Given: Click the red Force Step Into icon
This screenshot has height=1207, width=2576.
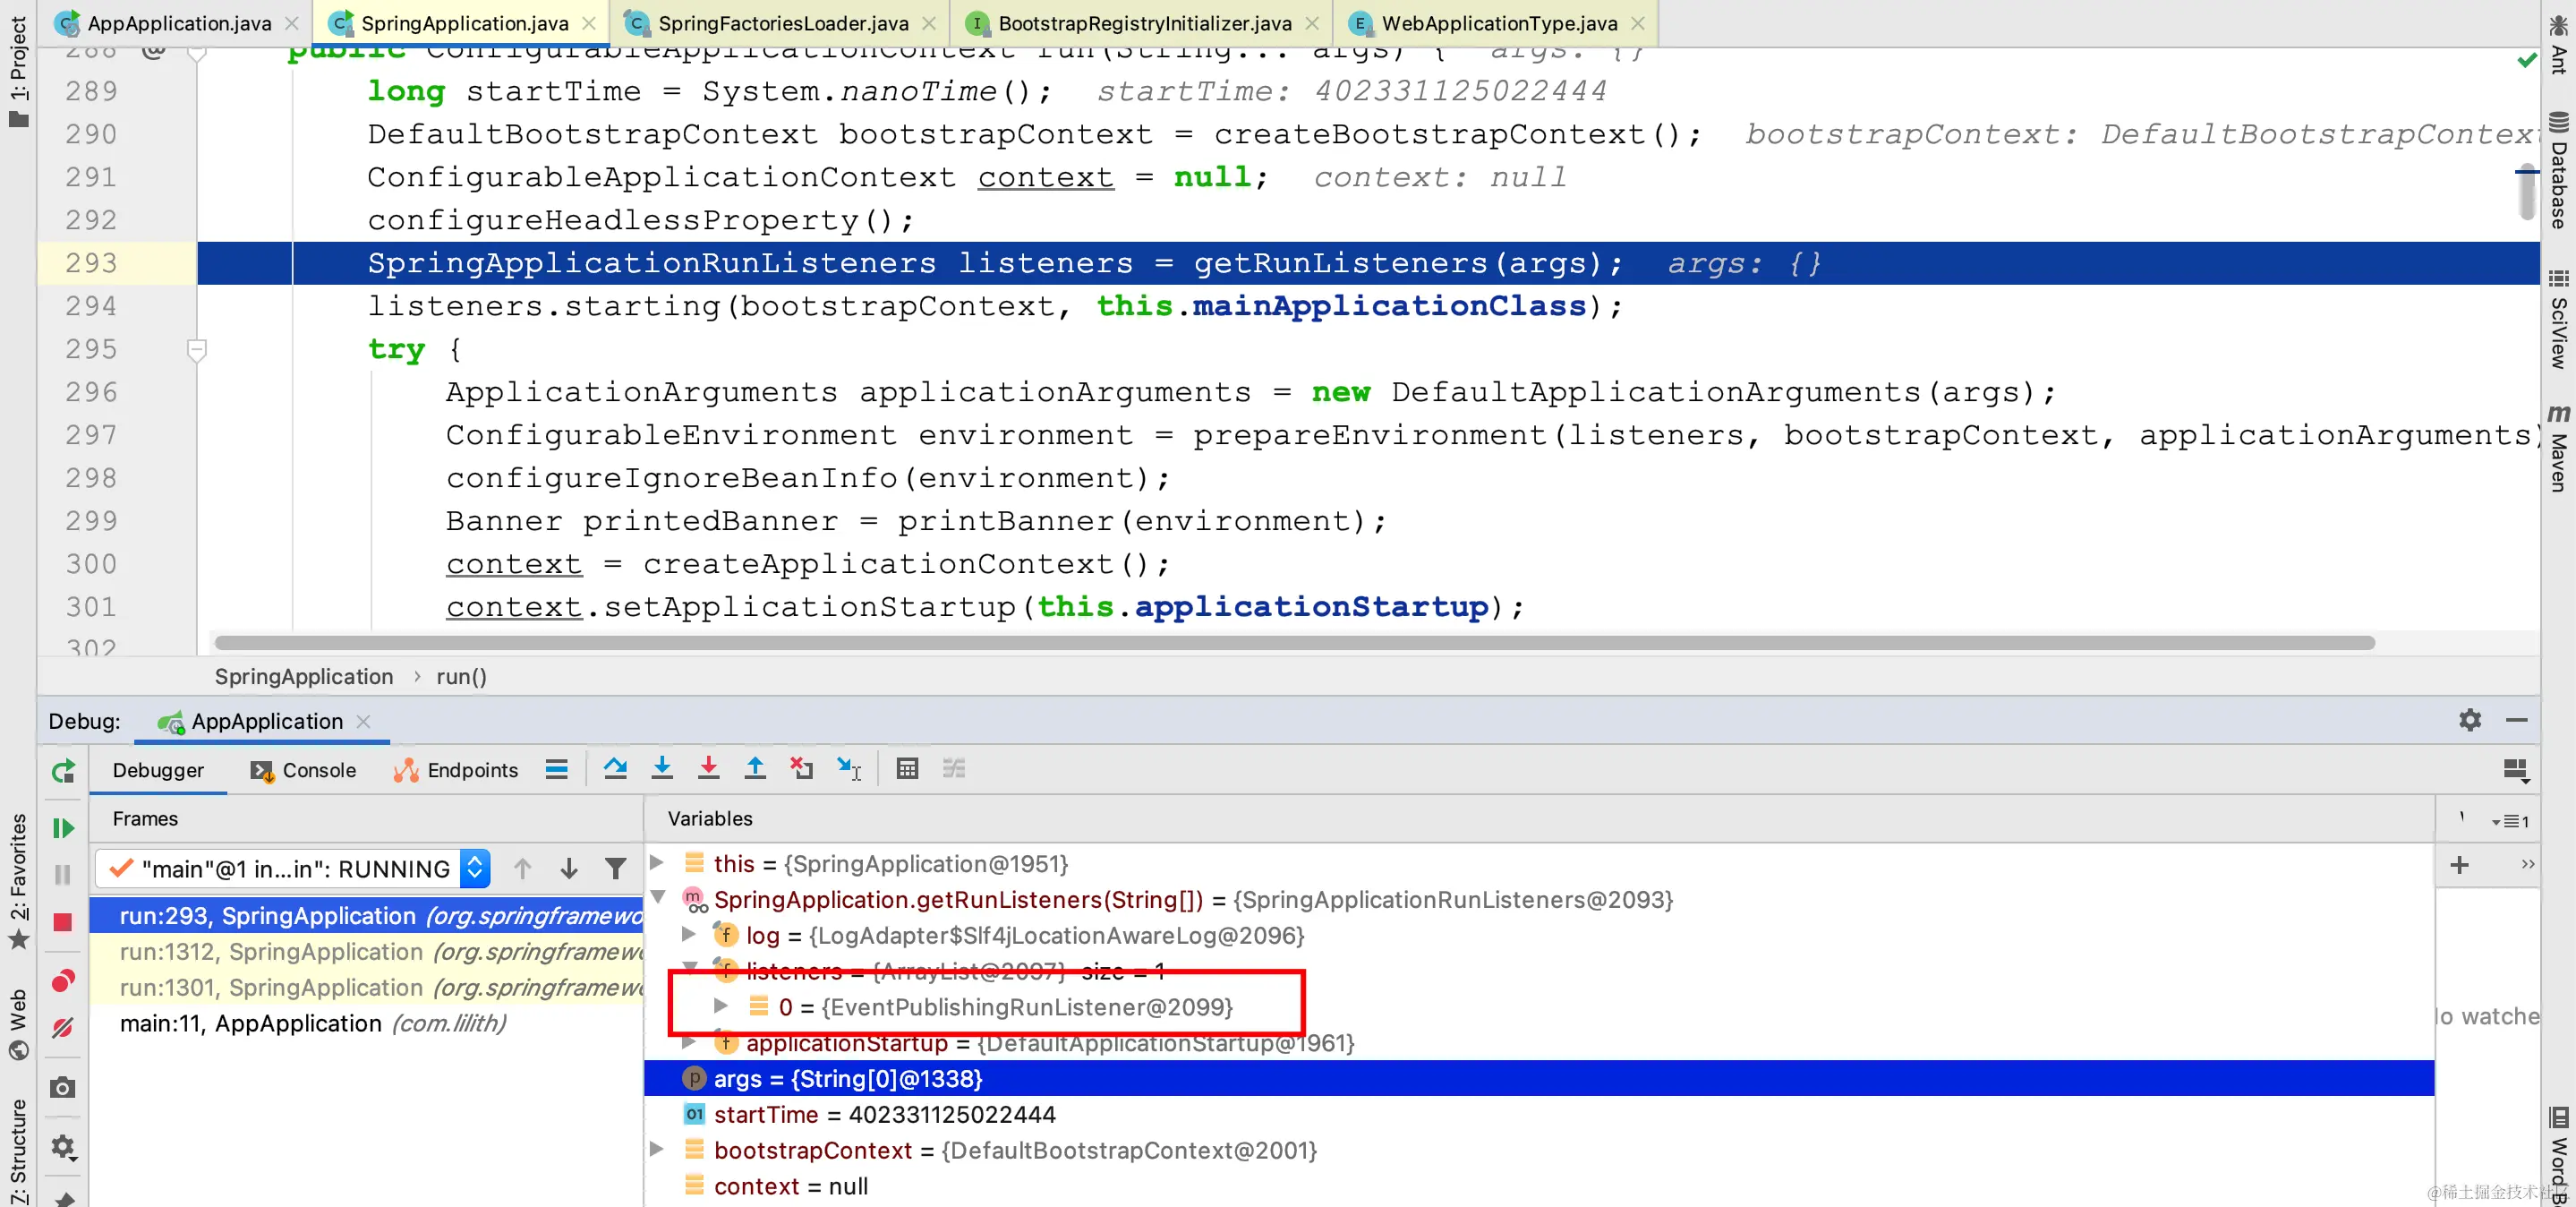Looking at the screenshot, I should tap(708, 768).
